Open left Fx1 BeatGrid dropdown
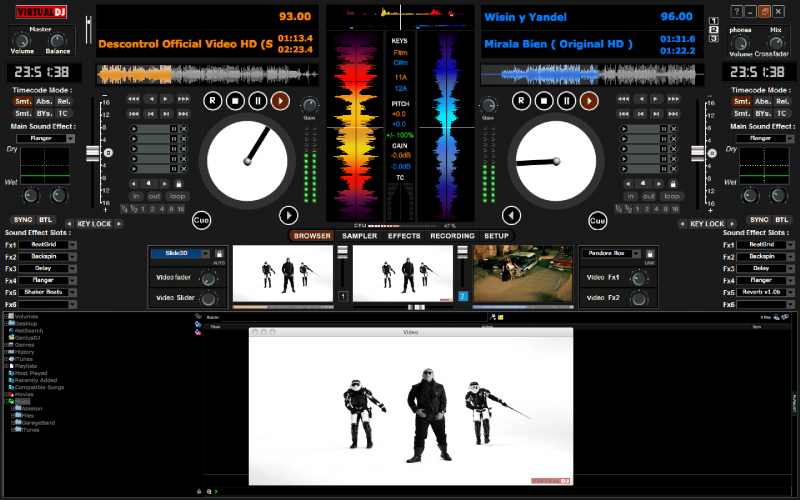This screenshot has width=800, height=500. [x=48, y=245]
